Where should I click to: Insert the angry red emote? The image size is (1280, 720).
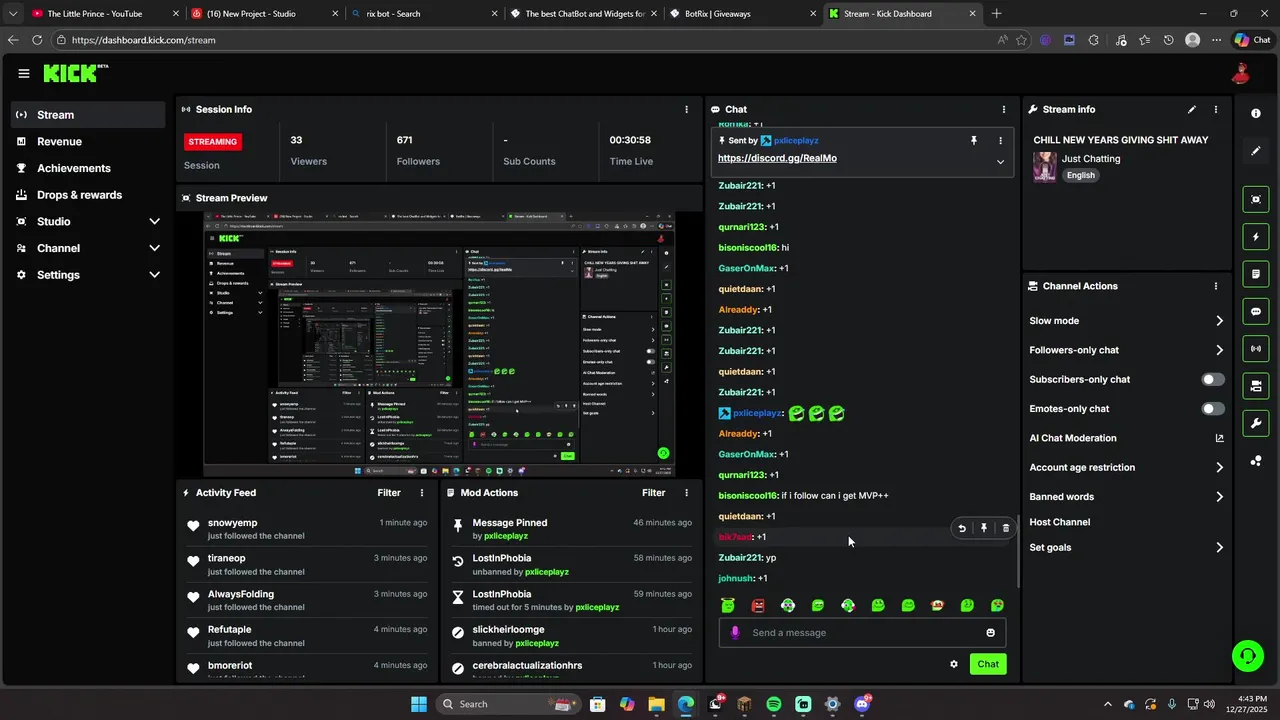(x=758, y=605)
